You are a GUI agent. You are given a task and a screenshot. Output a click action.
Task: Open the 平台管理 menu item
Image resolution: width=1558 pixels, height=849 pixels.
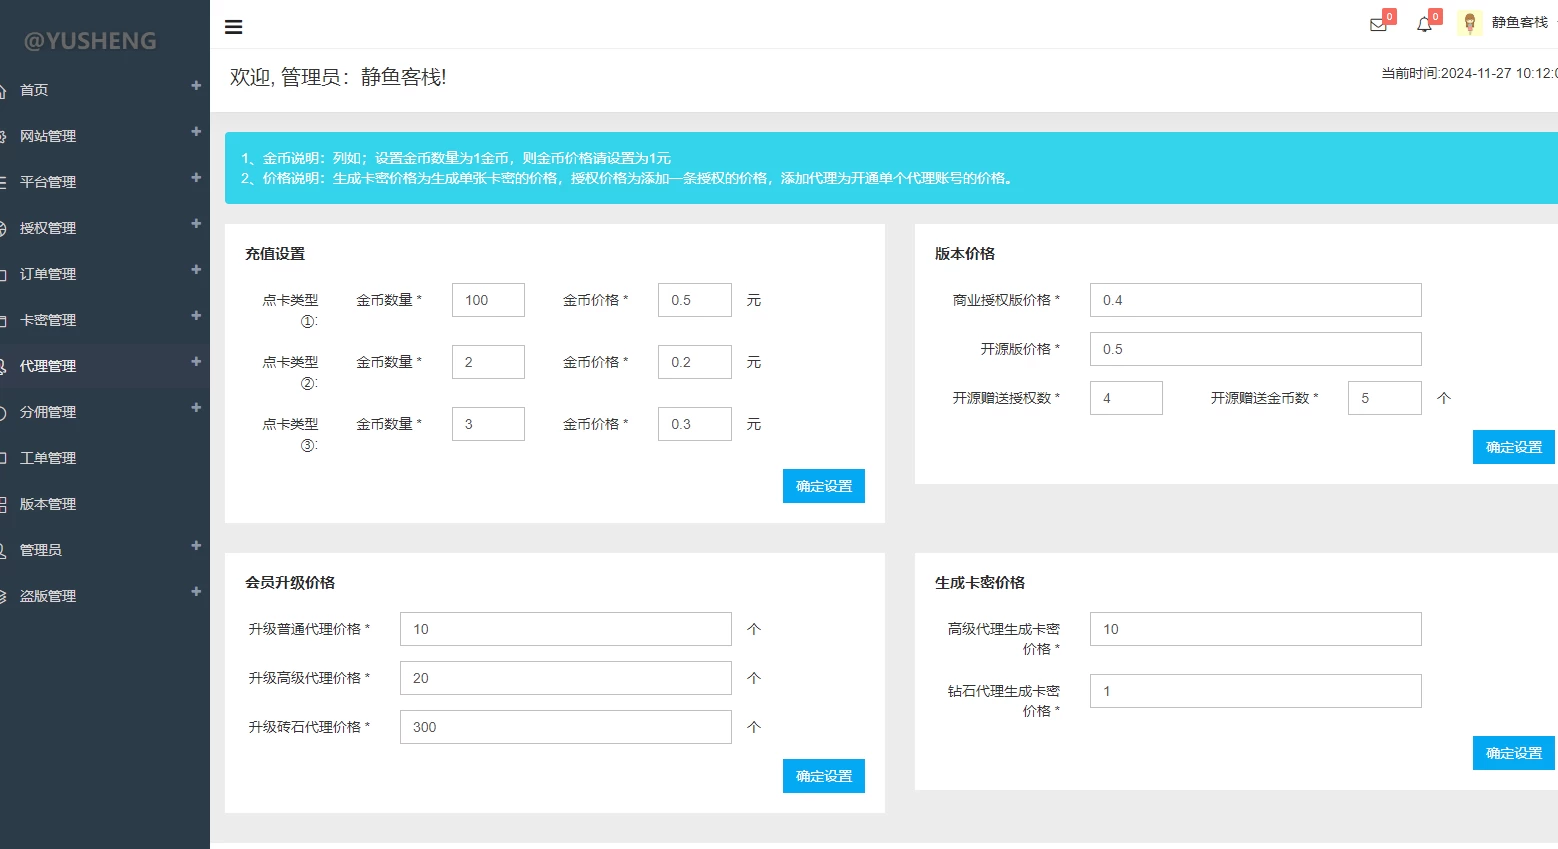48,182
